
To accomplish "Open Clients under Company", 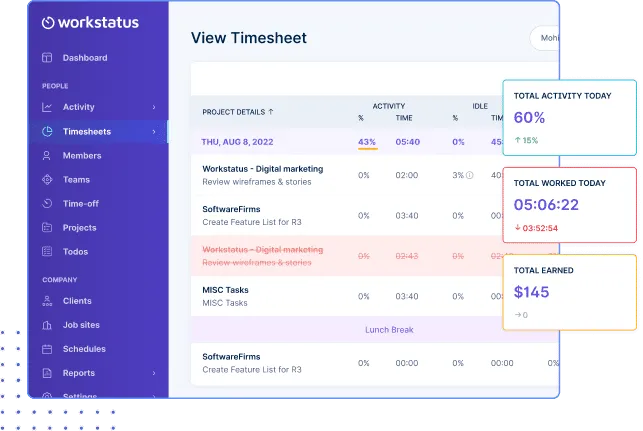I will point(77,301).
